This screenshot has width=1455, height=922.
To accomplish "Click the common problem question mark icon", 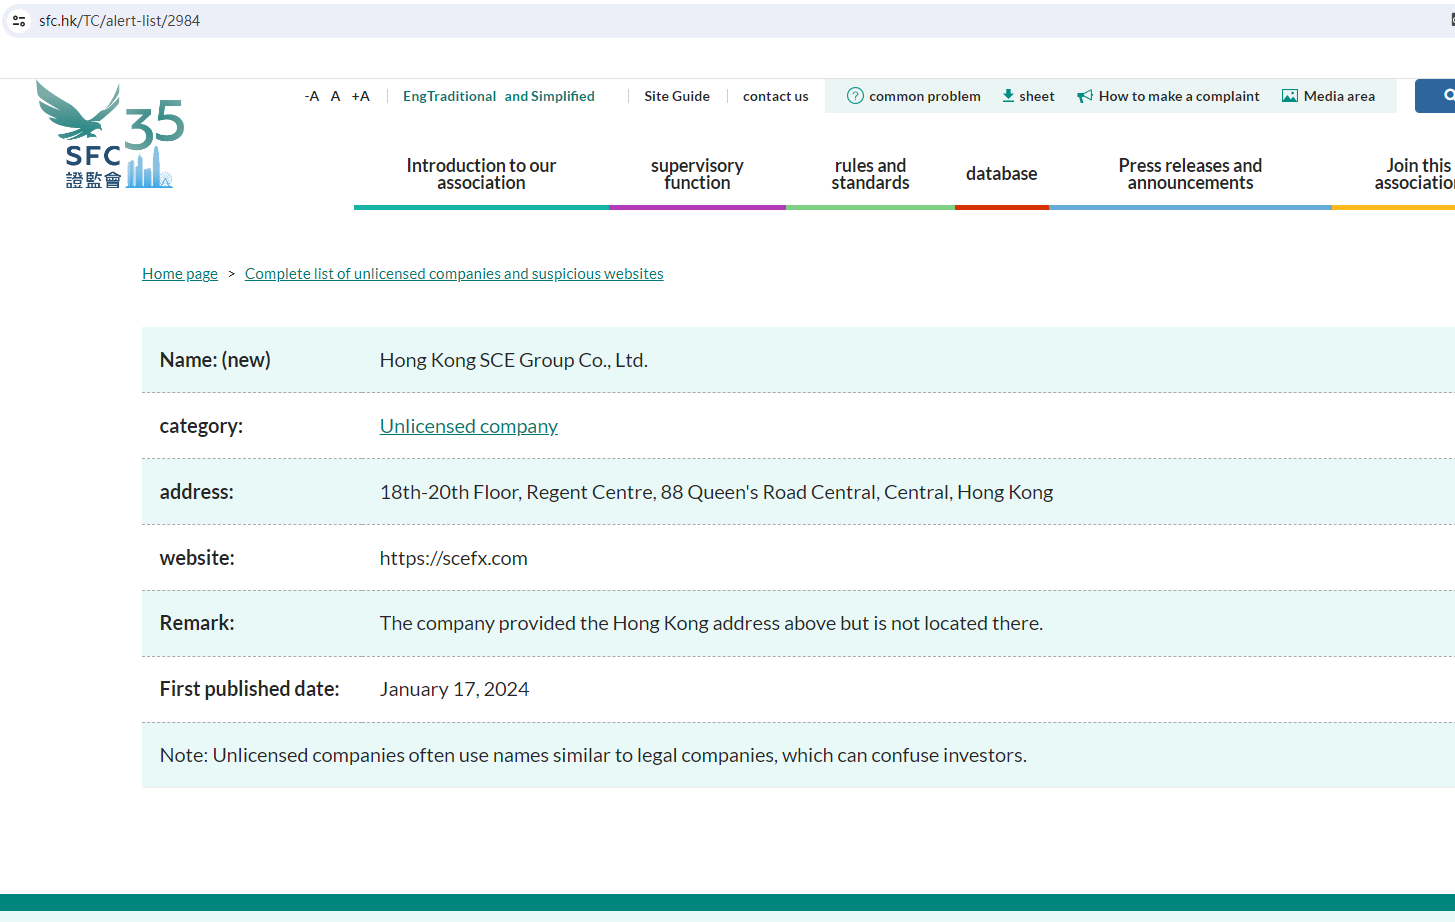I will pyautogui.click(x=855, y=96).
